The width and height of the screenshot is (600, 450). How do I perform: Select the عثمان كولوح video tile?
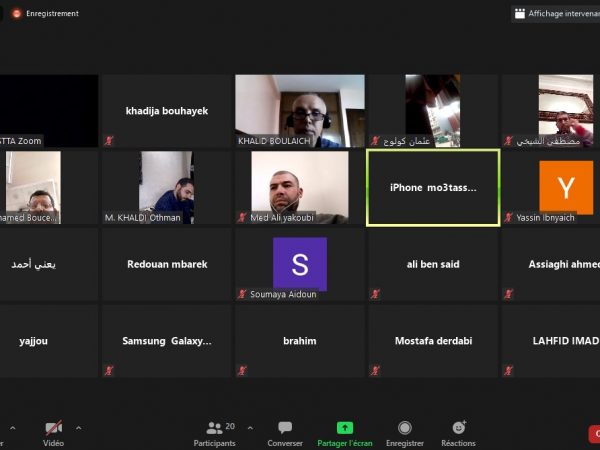pyautogui.click(x=433, y=111)
